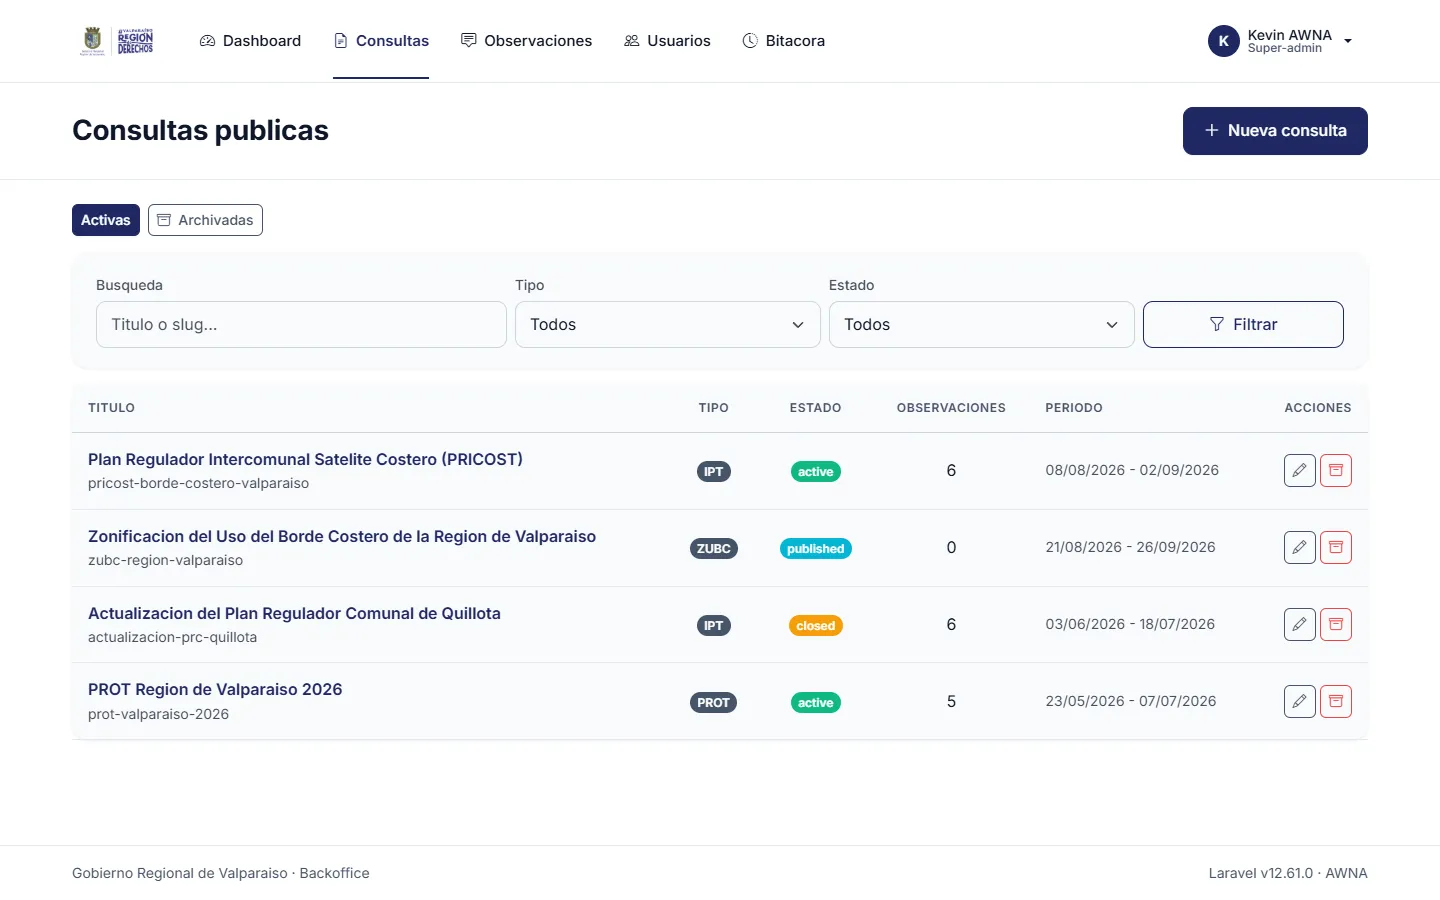Click the period 23/05/2026 - 07/07/2026
Image resolution: width=1440 pixels, height=900 pixels.
[1131, 701]
